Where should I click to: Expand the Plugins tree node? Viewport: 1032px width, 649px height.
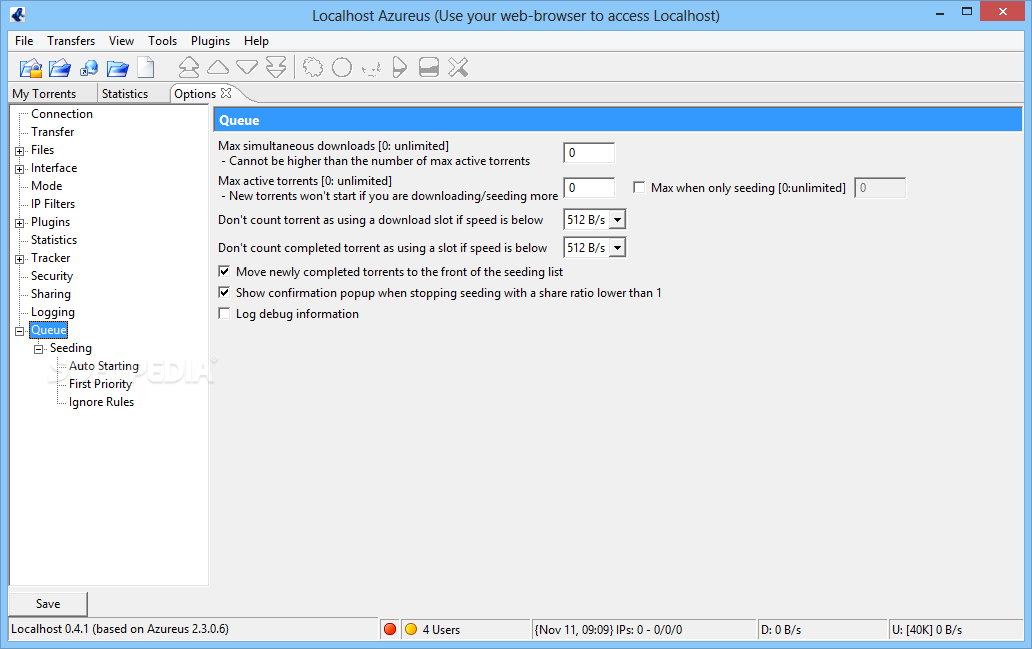pos(20,223)
